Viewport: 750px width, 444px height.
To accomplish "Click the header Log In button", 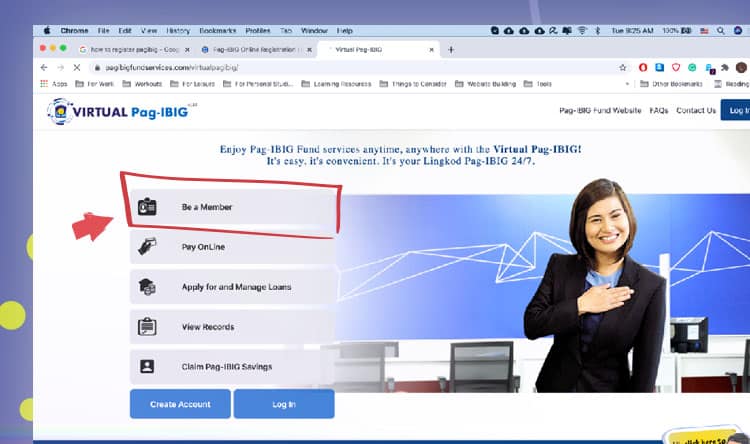I will (736, 111).
